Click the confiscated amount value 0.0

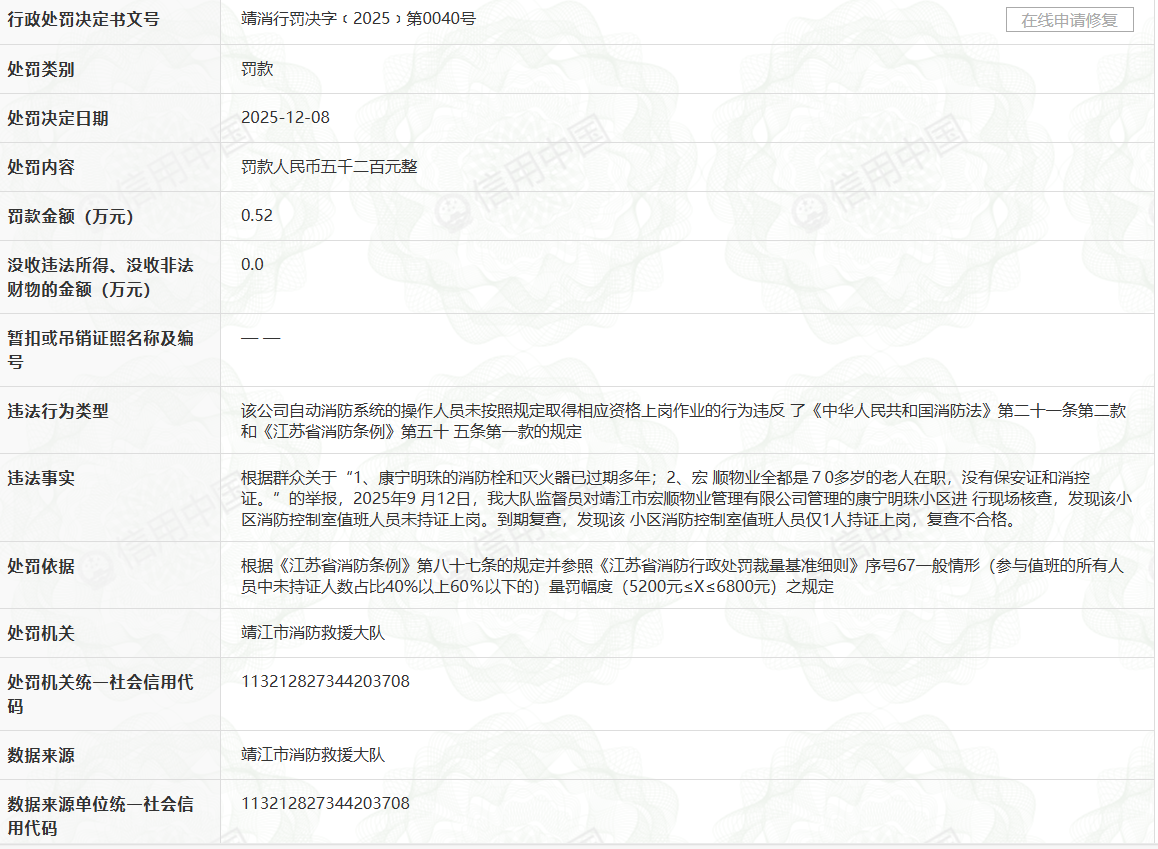[x=253, y=265]
